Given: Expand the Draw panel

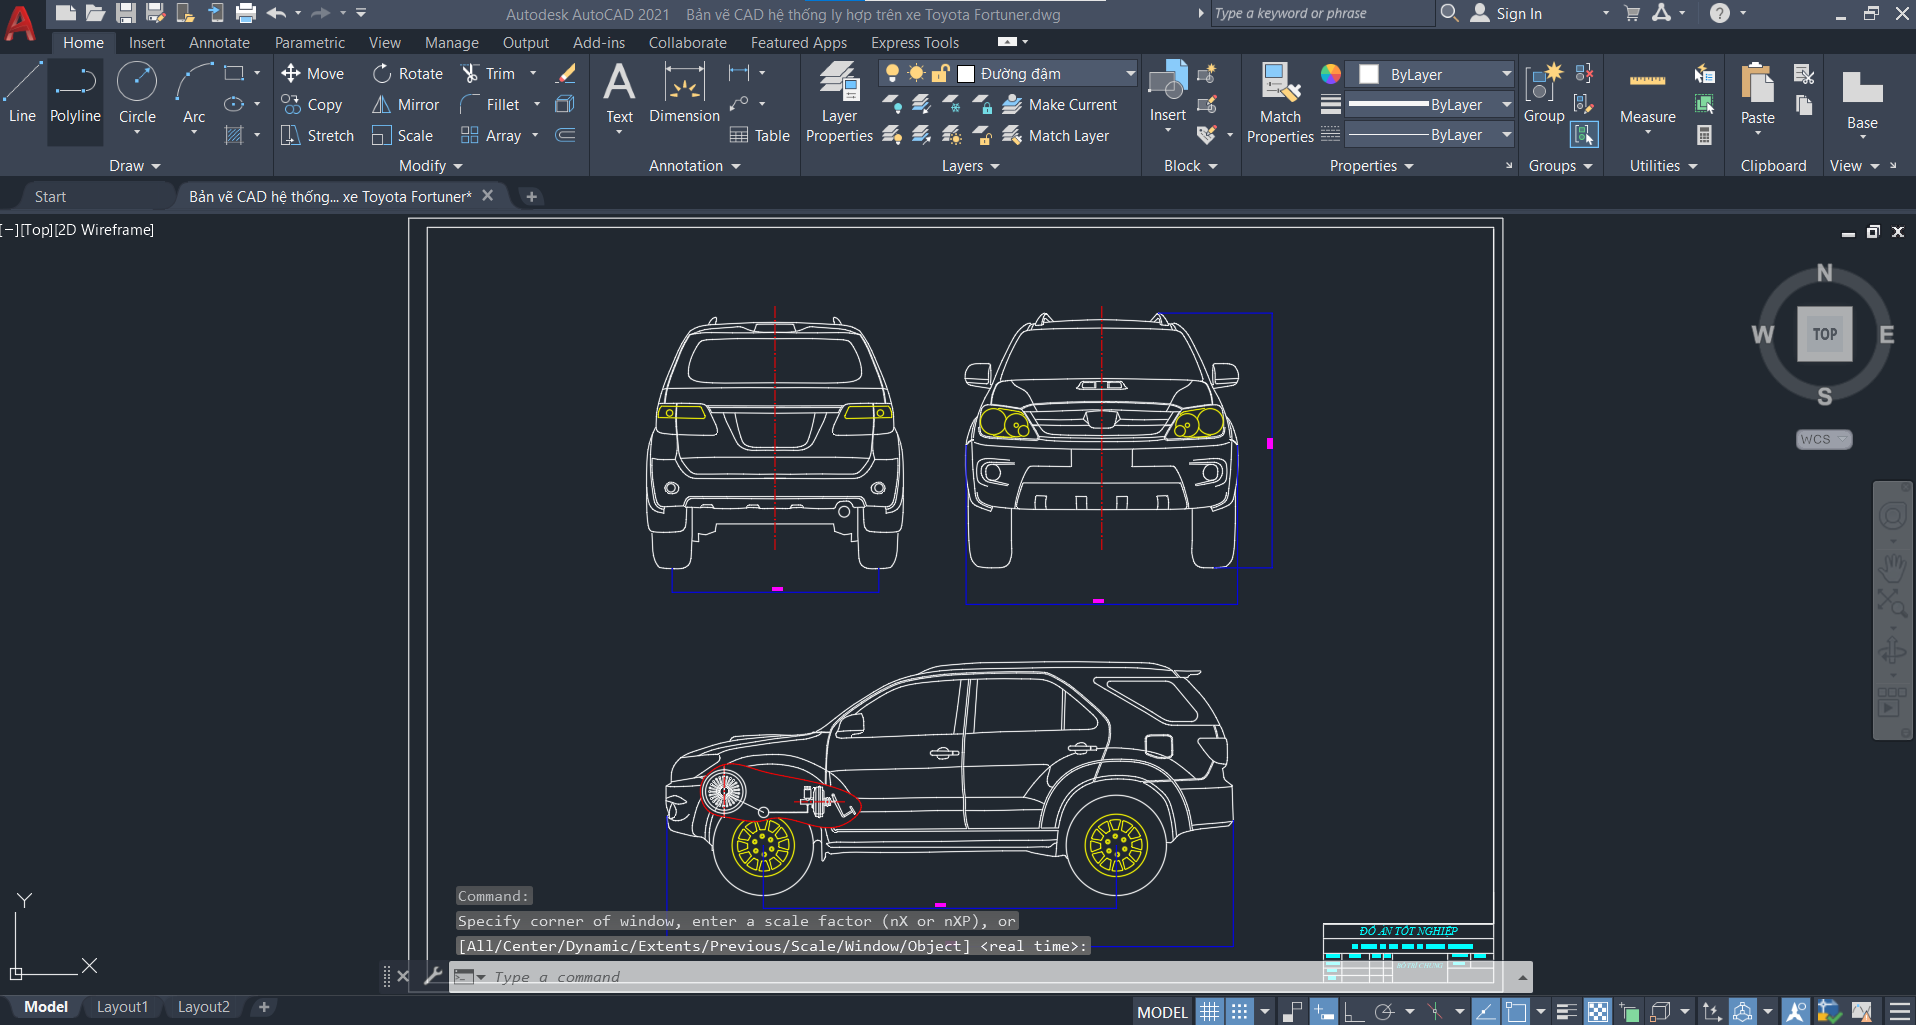Looking at the screenshot, I should (135, 165).
